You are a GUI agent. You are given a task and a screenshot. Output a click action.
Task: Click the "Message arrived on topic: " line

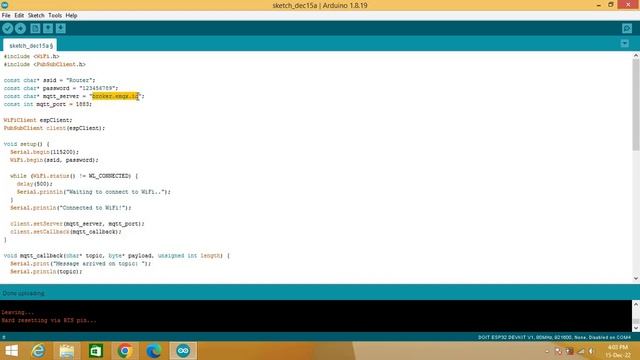coord(80,264)
